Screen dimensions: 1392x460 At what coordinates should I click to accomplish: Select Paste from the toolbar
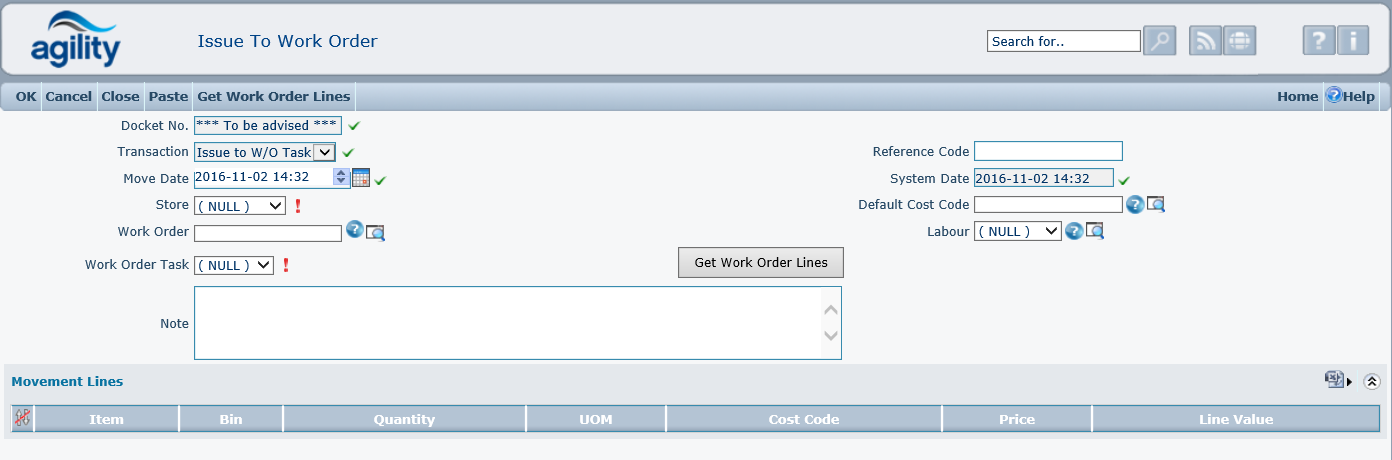tap(168, 97)
